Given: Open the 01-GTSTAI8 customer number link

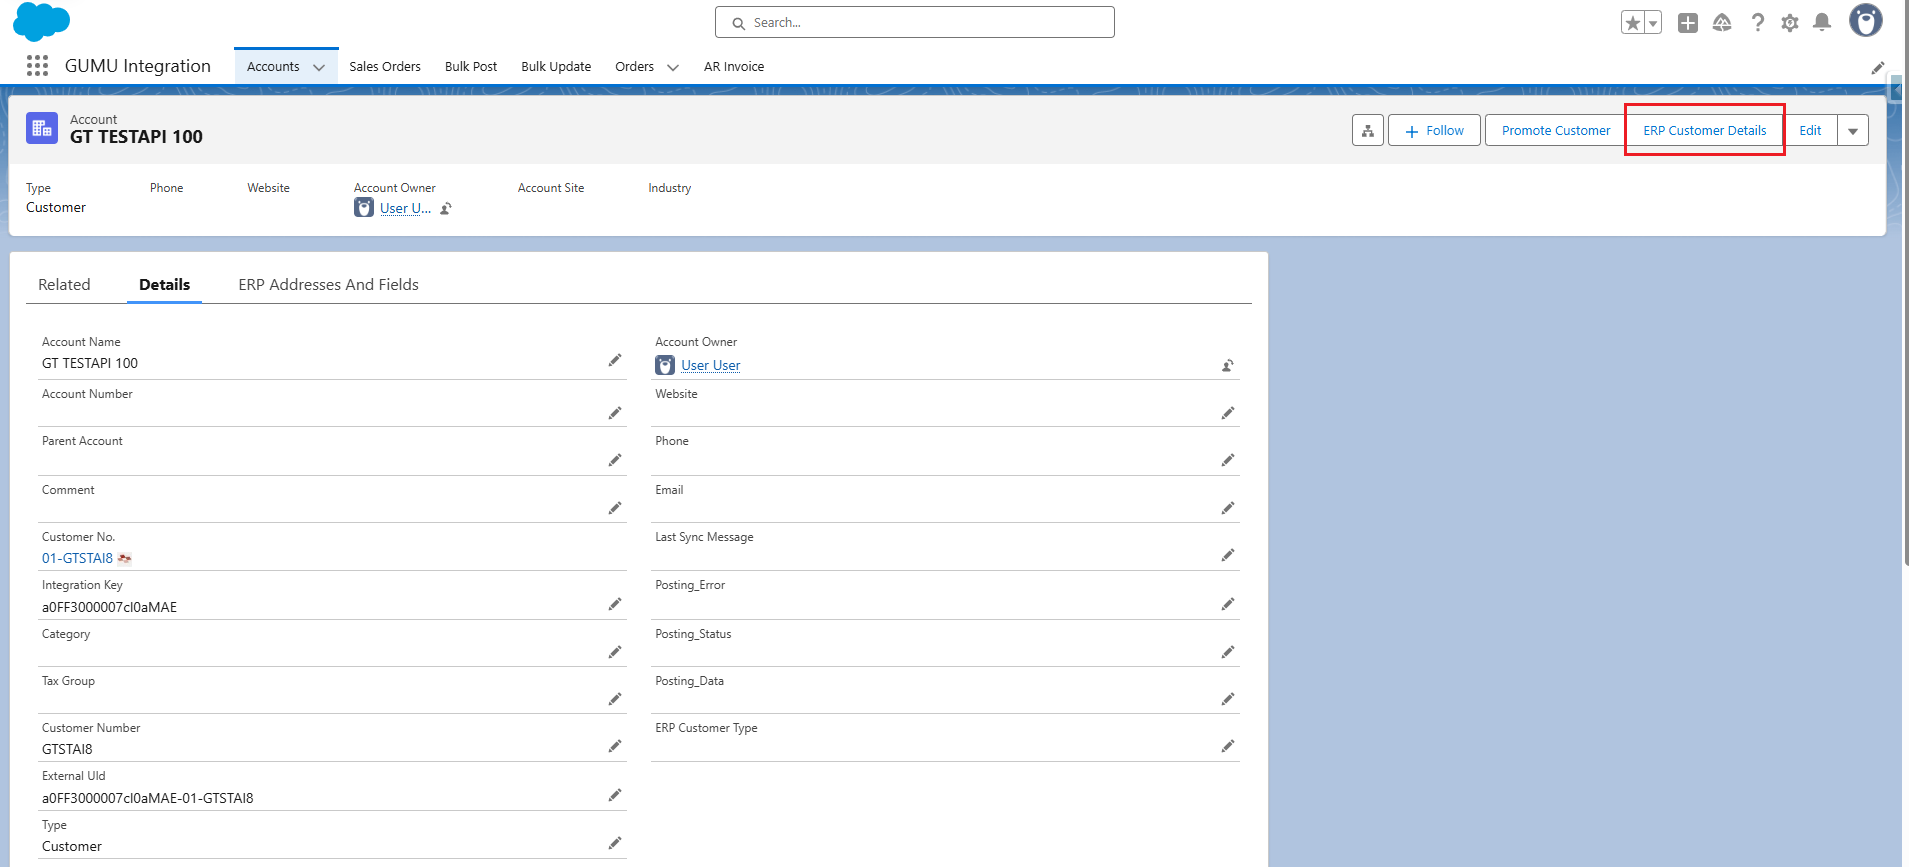Looking at the screenshot, I should click(x=77, y=558).
